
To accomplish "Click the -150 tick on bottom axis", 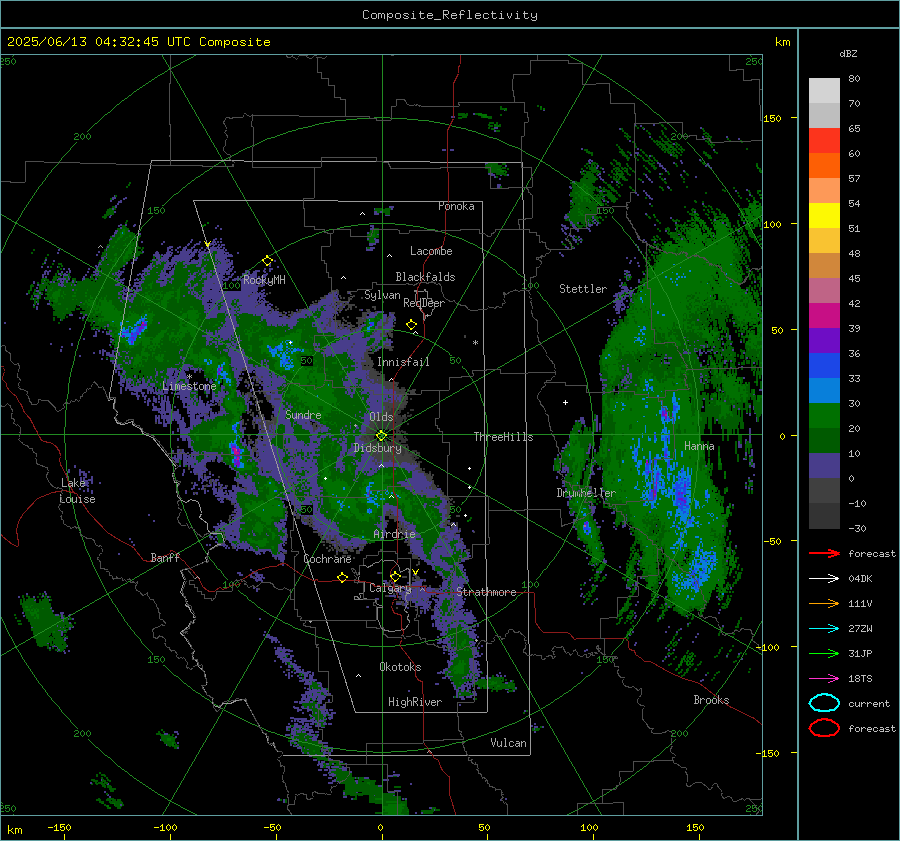I will coord(60,827).
